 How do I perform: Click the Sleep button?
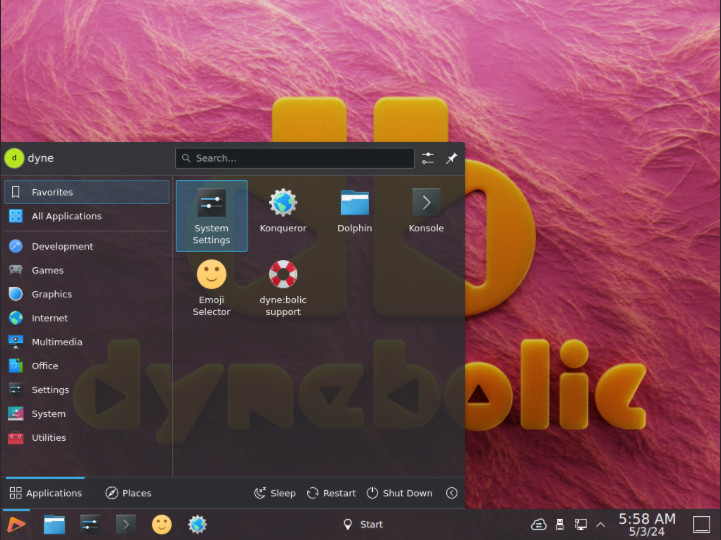click(x=275, y=493)
